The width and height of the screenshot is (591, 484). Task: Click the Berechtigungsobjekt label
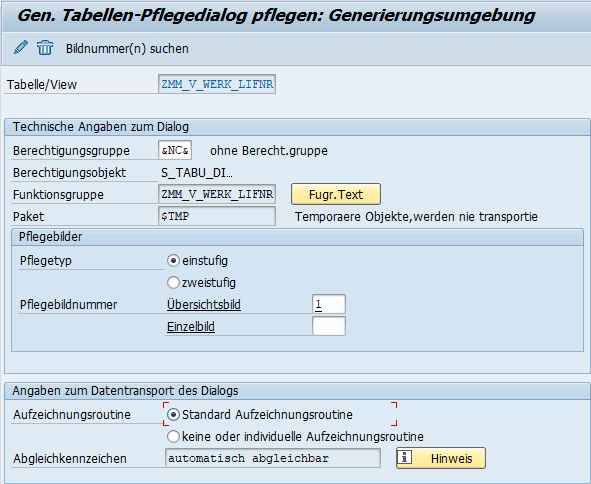(70, 173)
